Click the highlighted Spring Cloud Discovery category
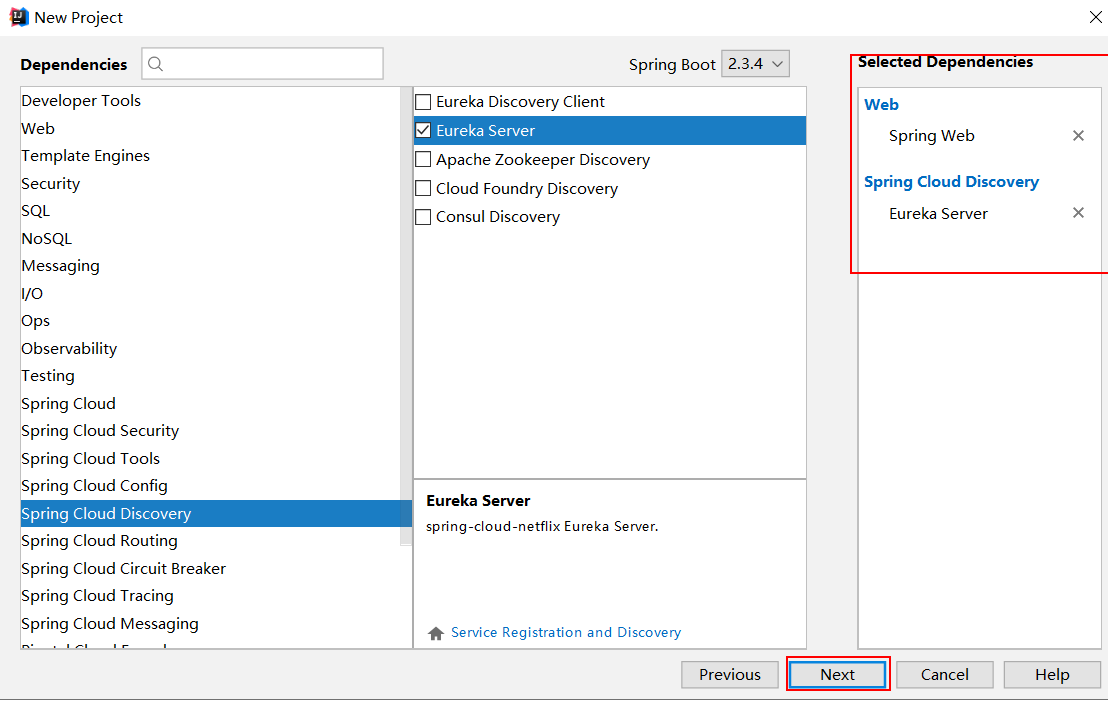Image resolution: width=1108 pixels, height=701 pixels. tap(216, 514)
